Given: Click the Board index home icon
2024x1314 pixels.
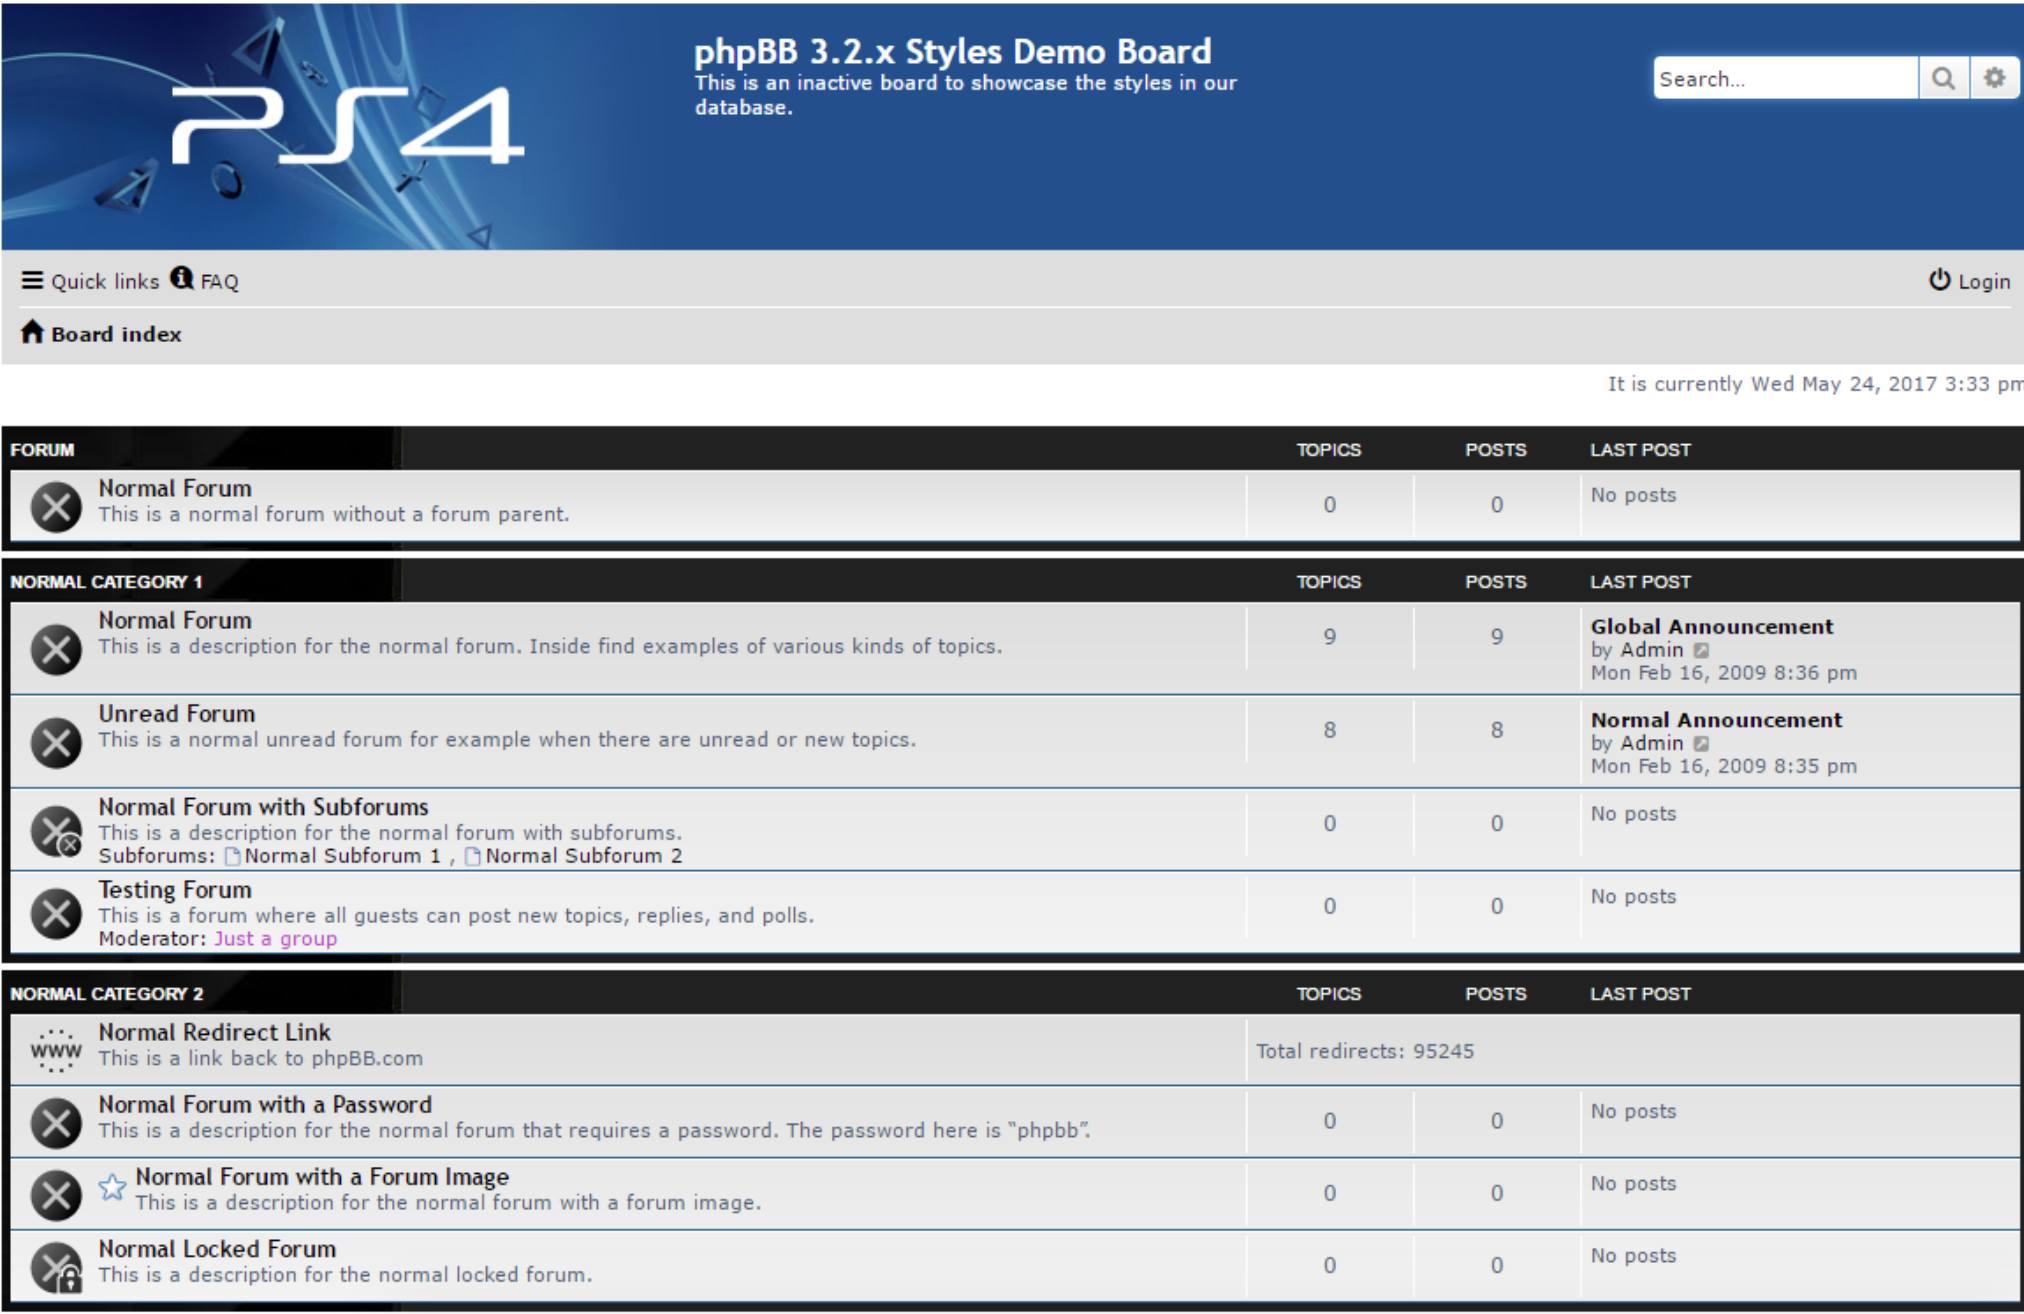Looking at the screenshot, I should 32,332.
